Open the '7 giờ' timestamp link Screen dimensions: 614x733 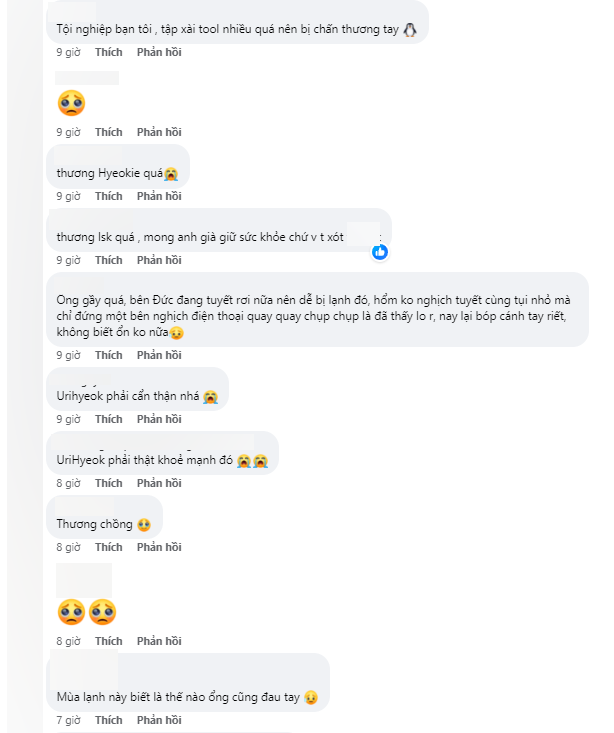67,720
